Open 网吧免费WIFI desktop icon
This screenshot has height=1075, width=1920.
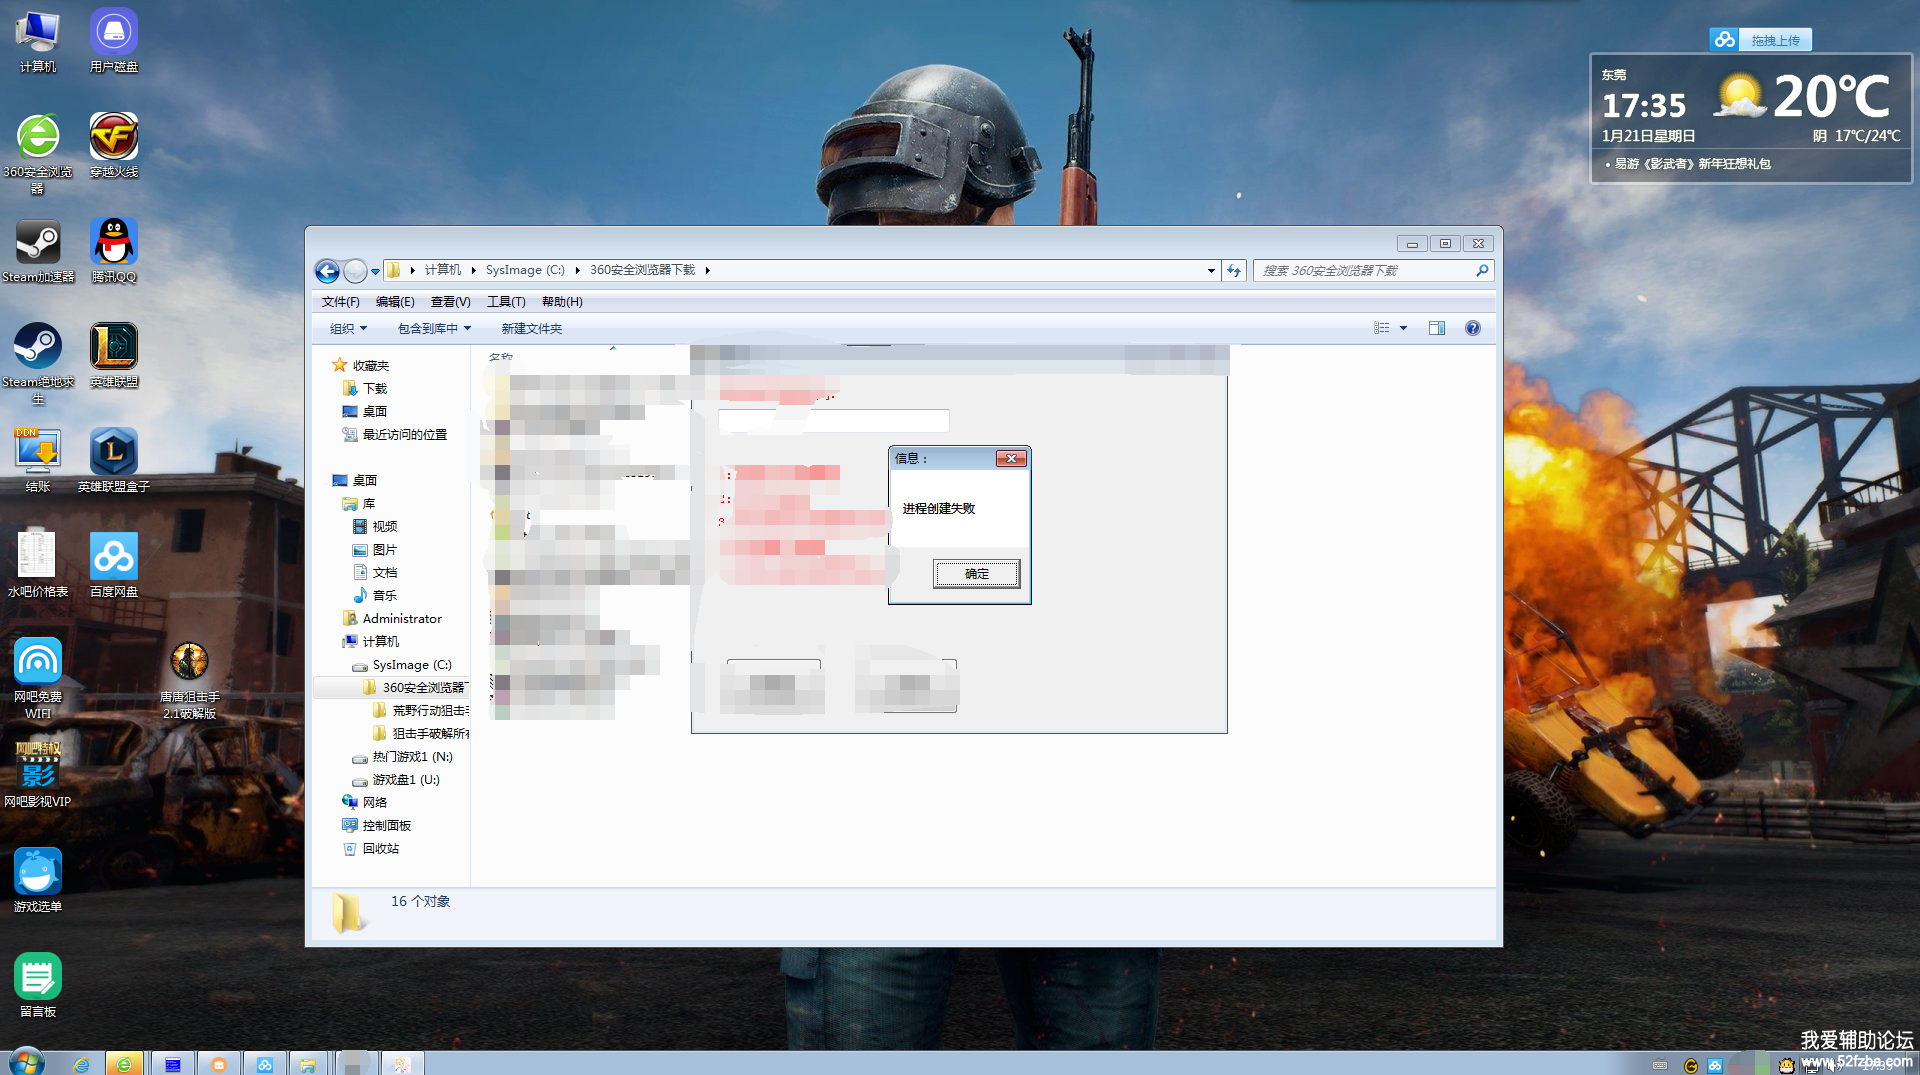(x=38, y=678)
